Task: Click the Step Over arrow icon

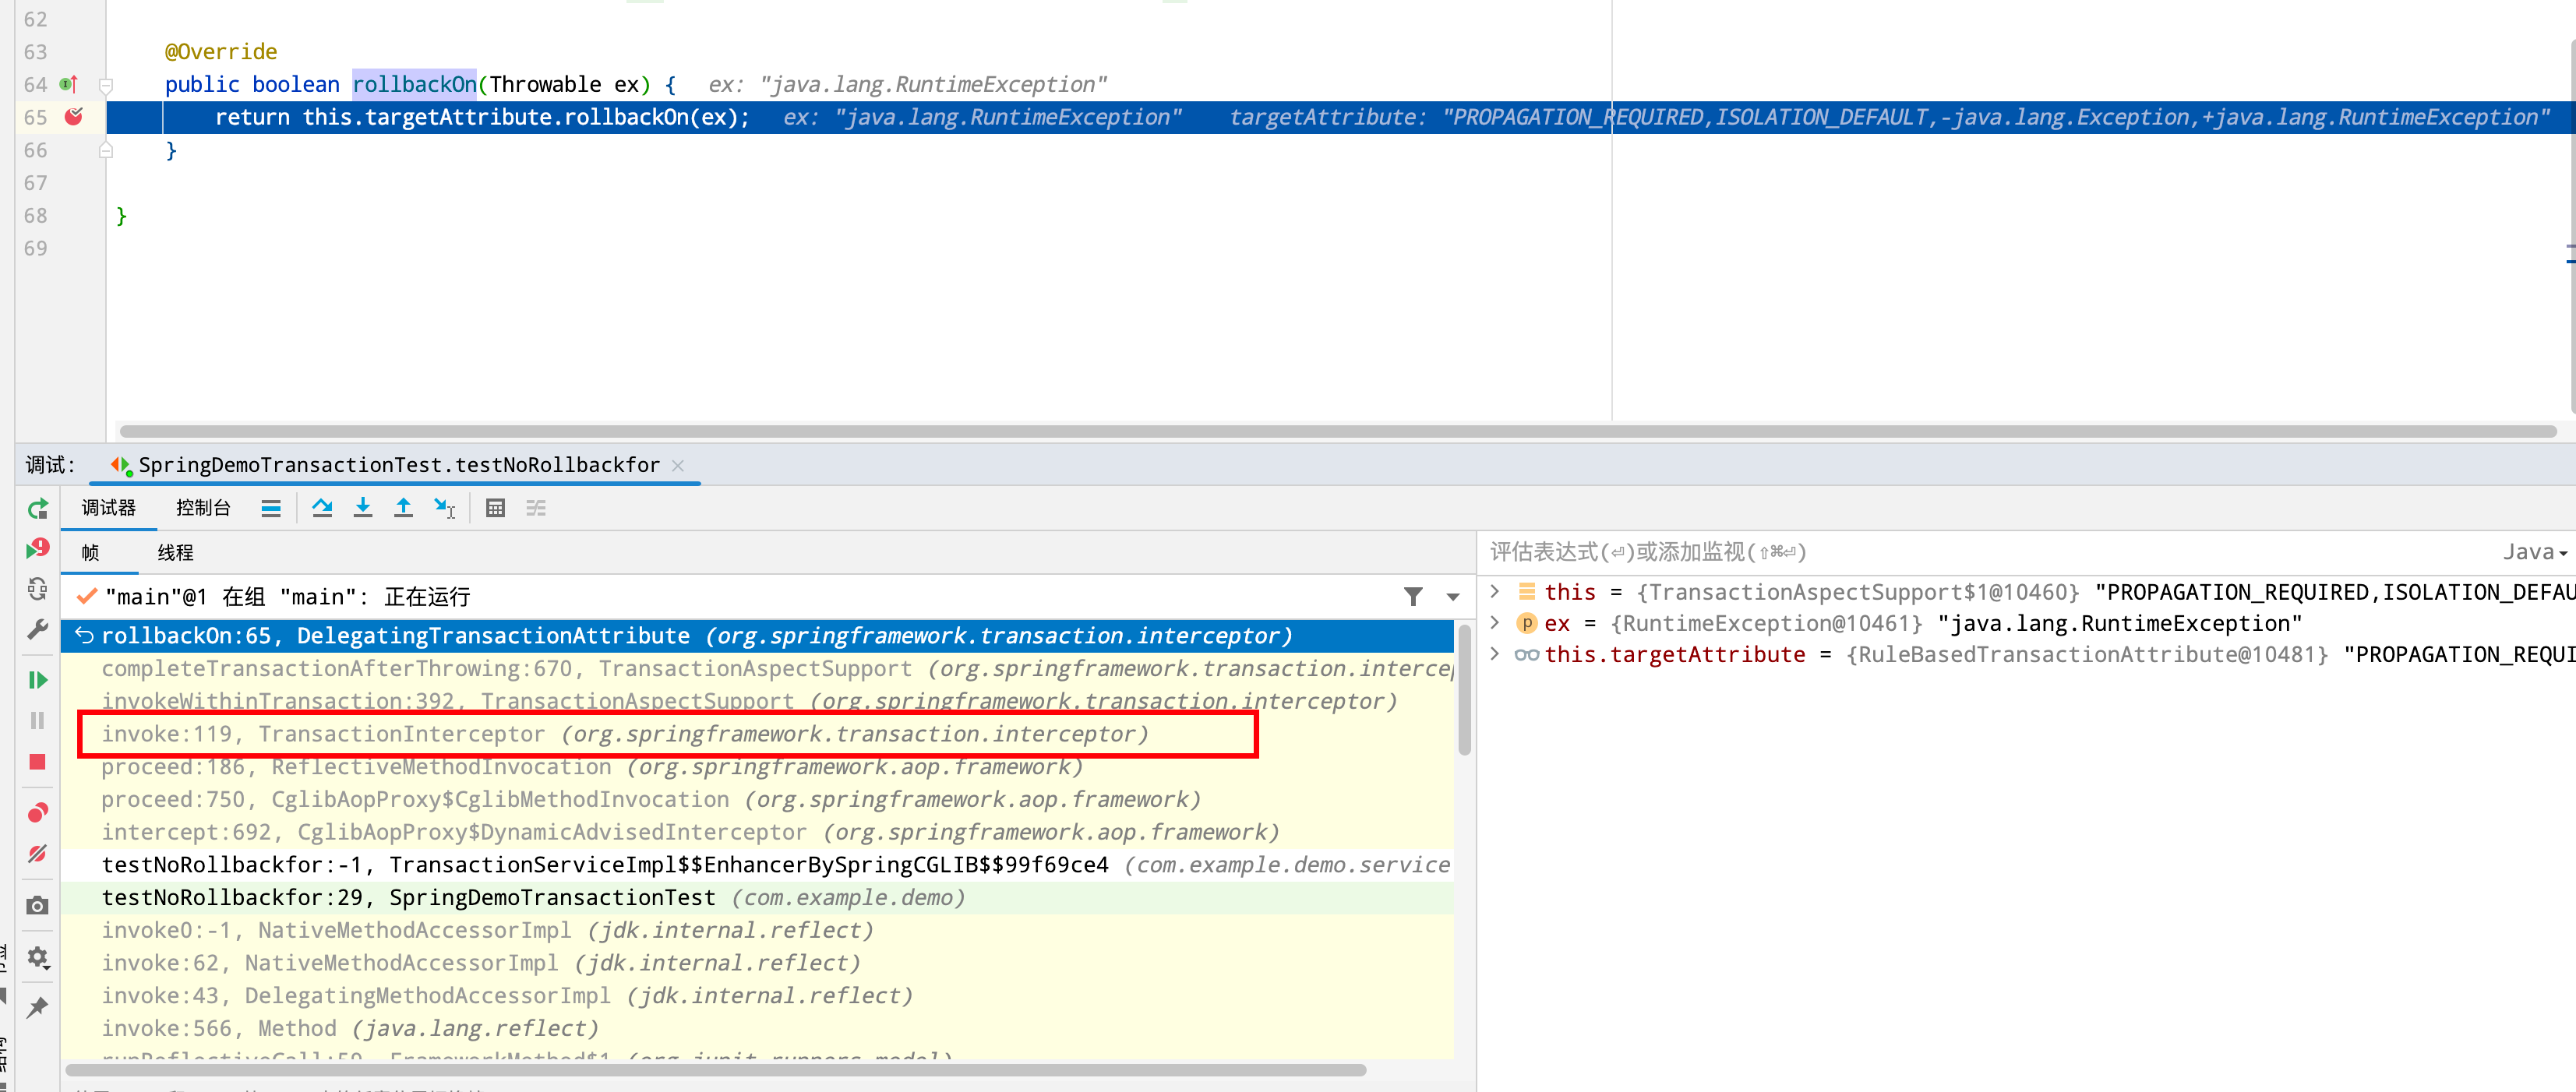Action: [322, 508]
